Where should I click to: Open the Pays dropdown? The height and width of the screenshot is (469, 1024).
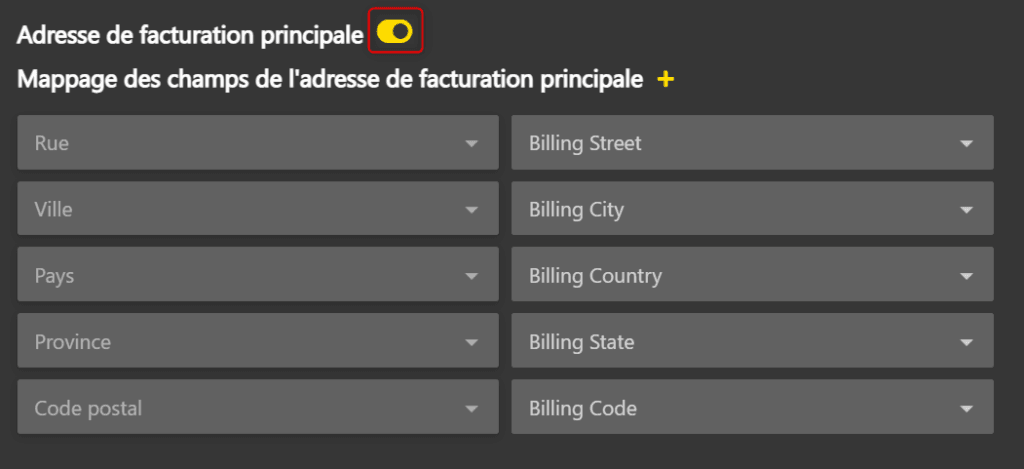point(257,276)
